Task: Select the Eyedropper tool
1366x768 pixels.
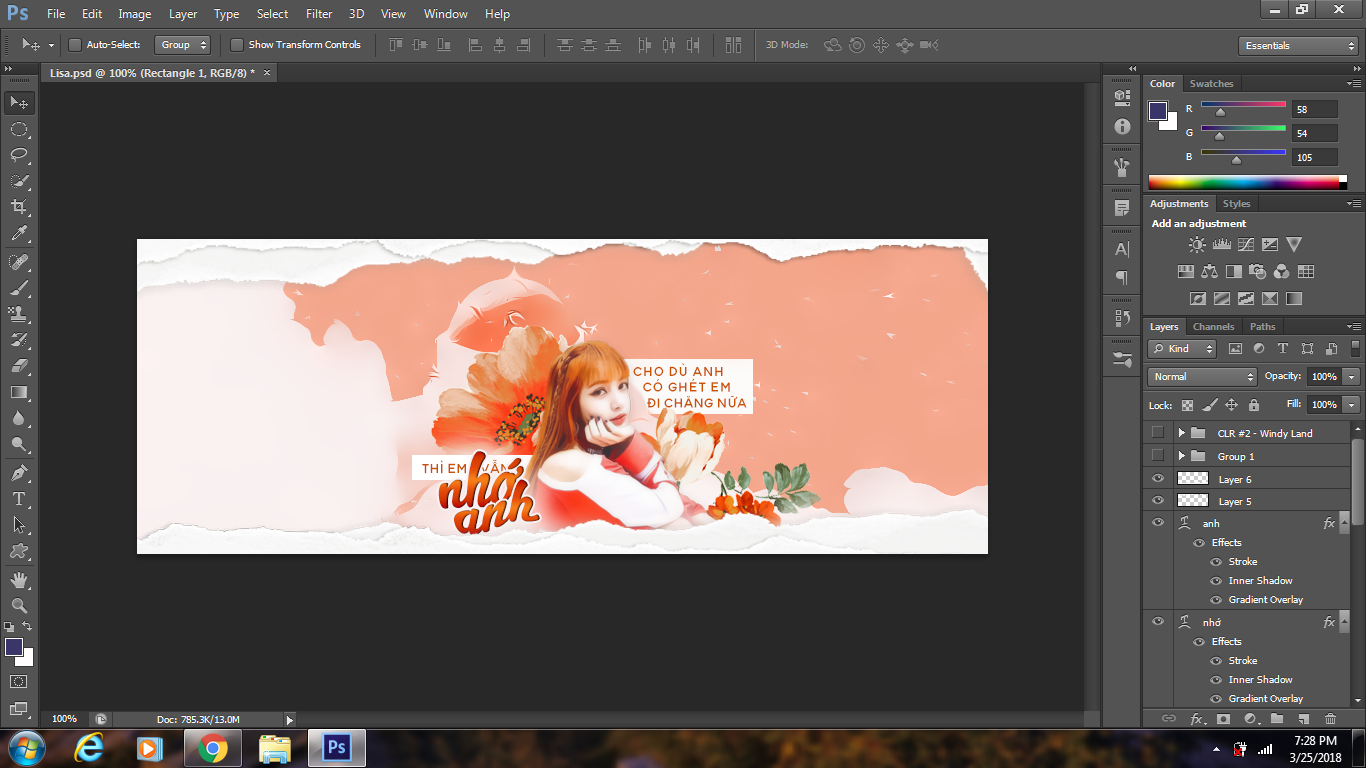Action: [19, 234]
